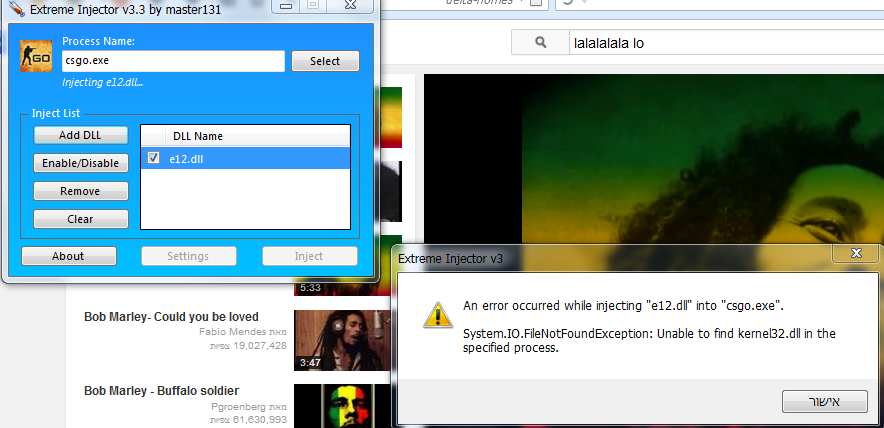This screenshot has height=428, width=884.
Task: Close the error dialog with its X button
Action: click(856, 253)
